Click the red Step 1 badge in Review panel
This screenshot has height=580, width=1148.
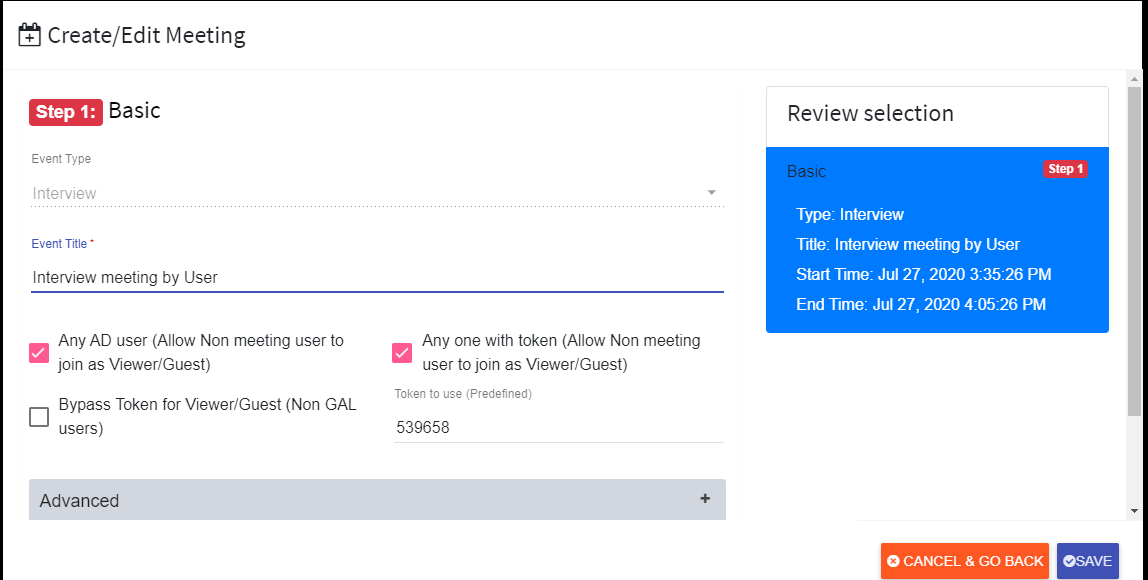(1065, 169)
